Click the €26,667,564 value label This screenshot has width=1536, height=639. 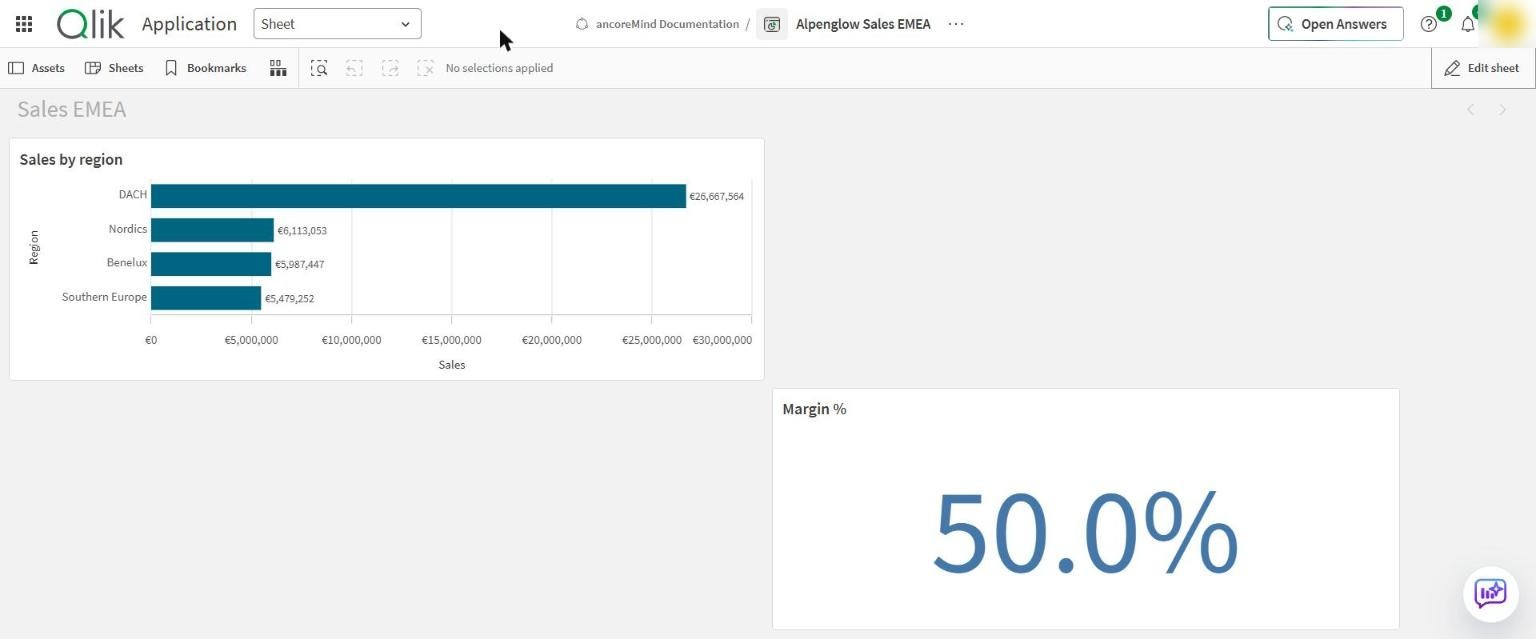pos(717,196)
